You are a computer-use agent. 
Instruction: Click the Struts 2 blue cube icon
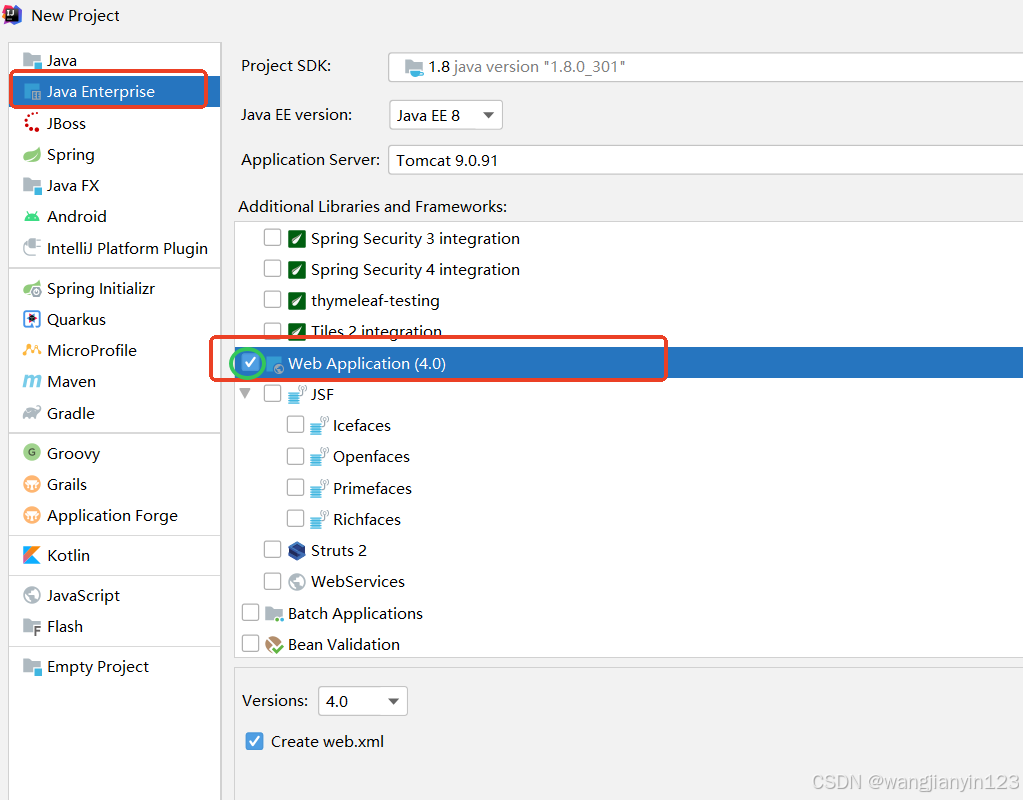click(297, 551)
